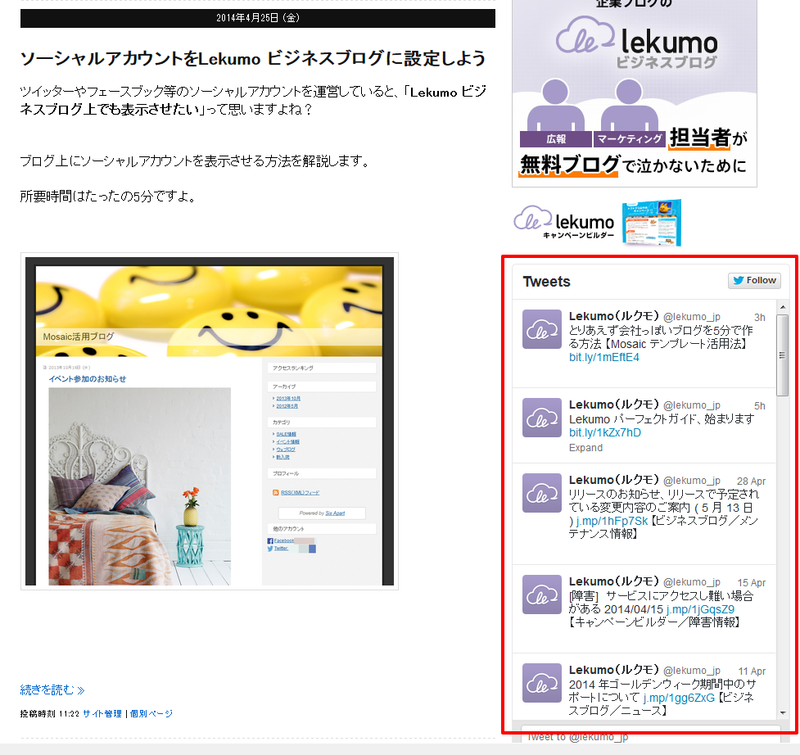
Task: Click Lekumo avatar on the 15 Apr tweet
Action: pos(542,594)
